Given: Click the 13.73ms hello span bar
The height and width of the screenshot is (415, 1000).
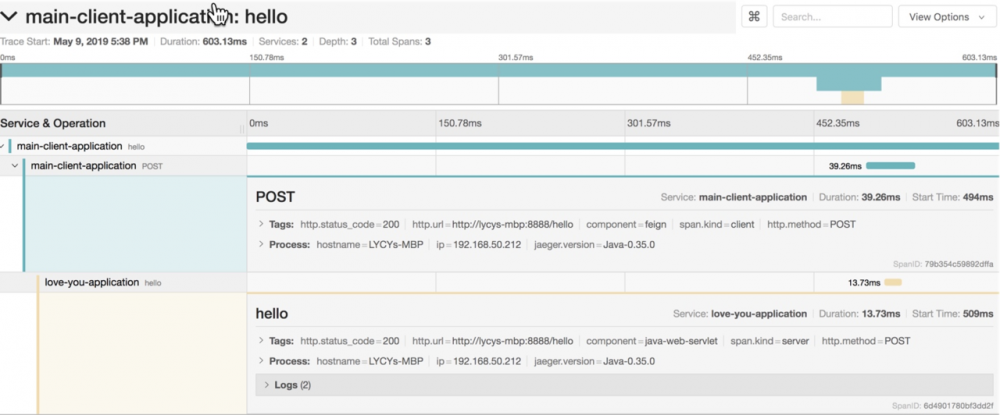Looking at the screenshot, I should coord(893,282).
